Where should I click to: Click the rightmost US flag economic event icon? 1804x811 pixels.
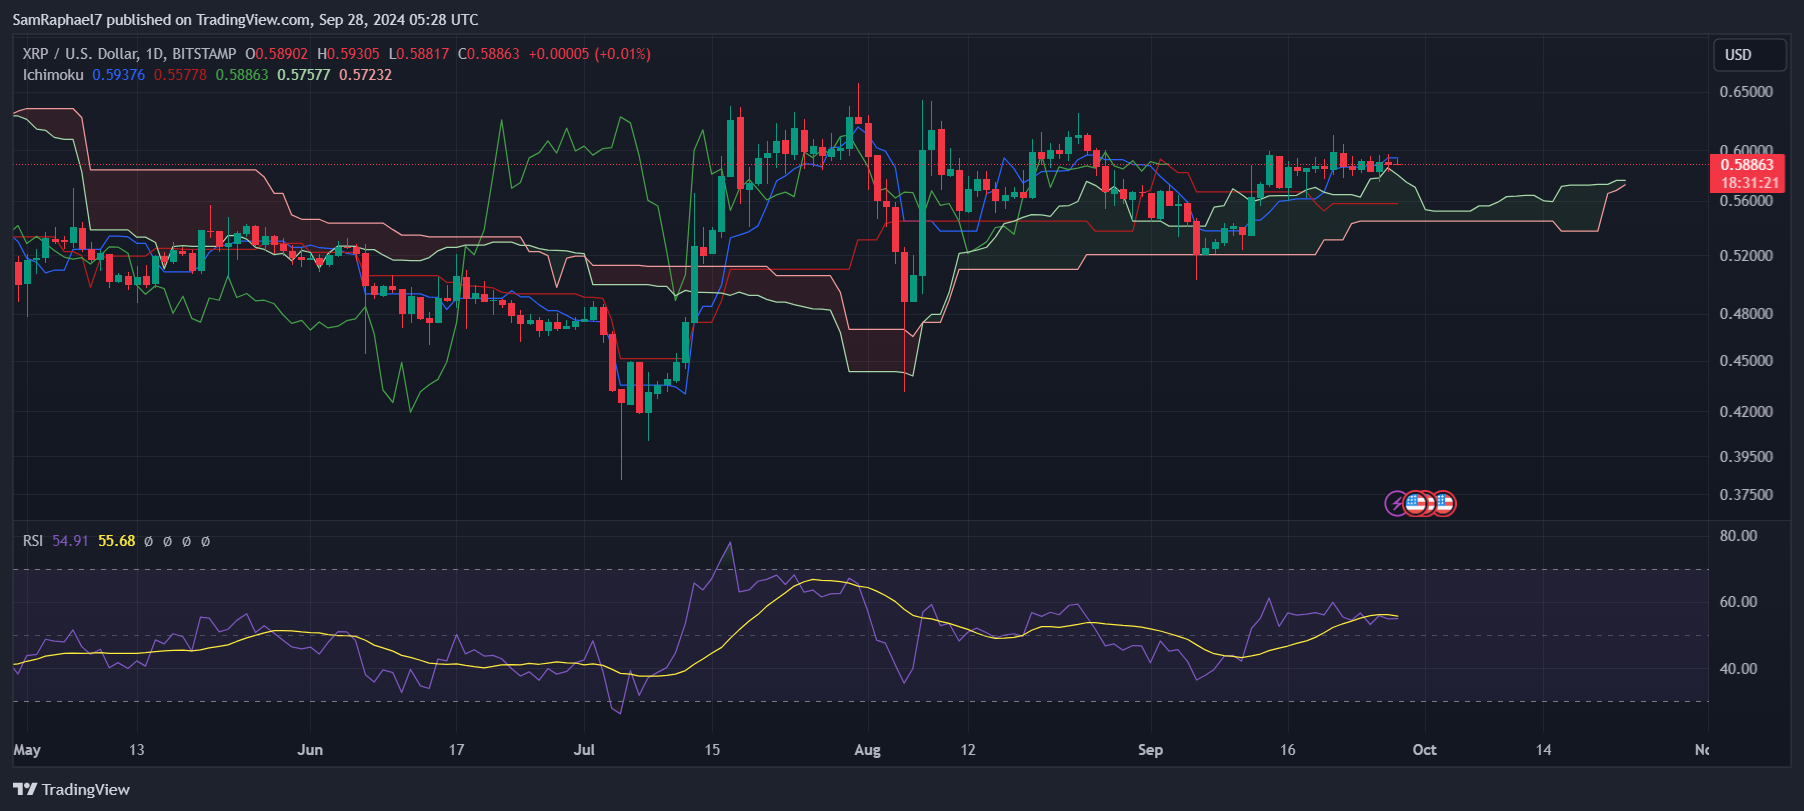click(x=1444, y=503)
